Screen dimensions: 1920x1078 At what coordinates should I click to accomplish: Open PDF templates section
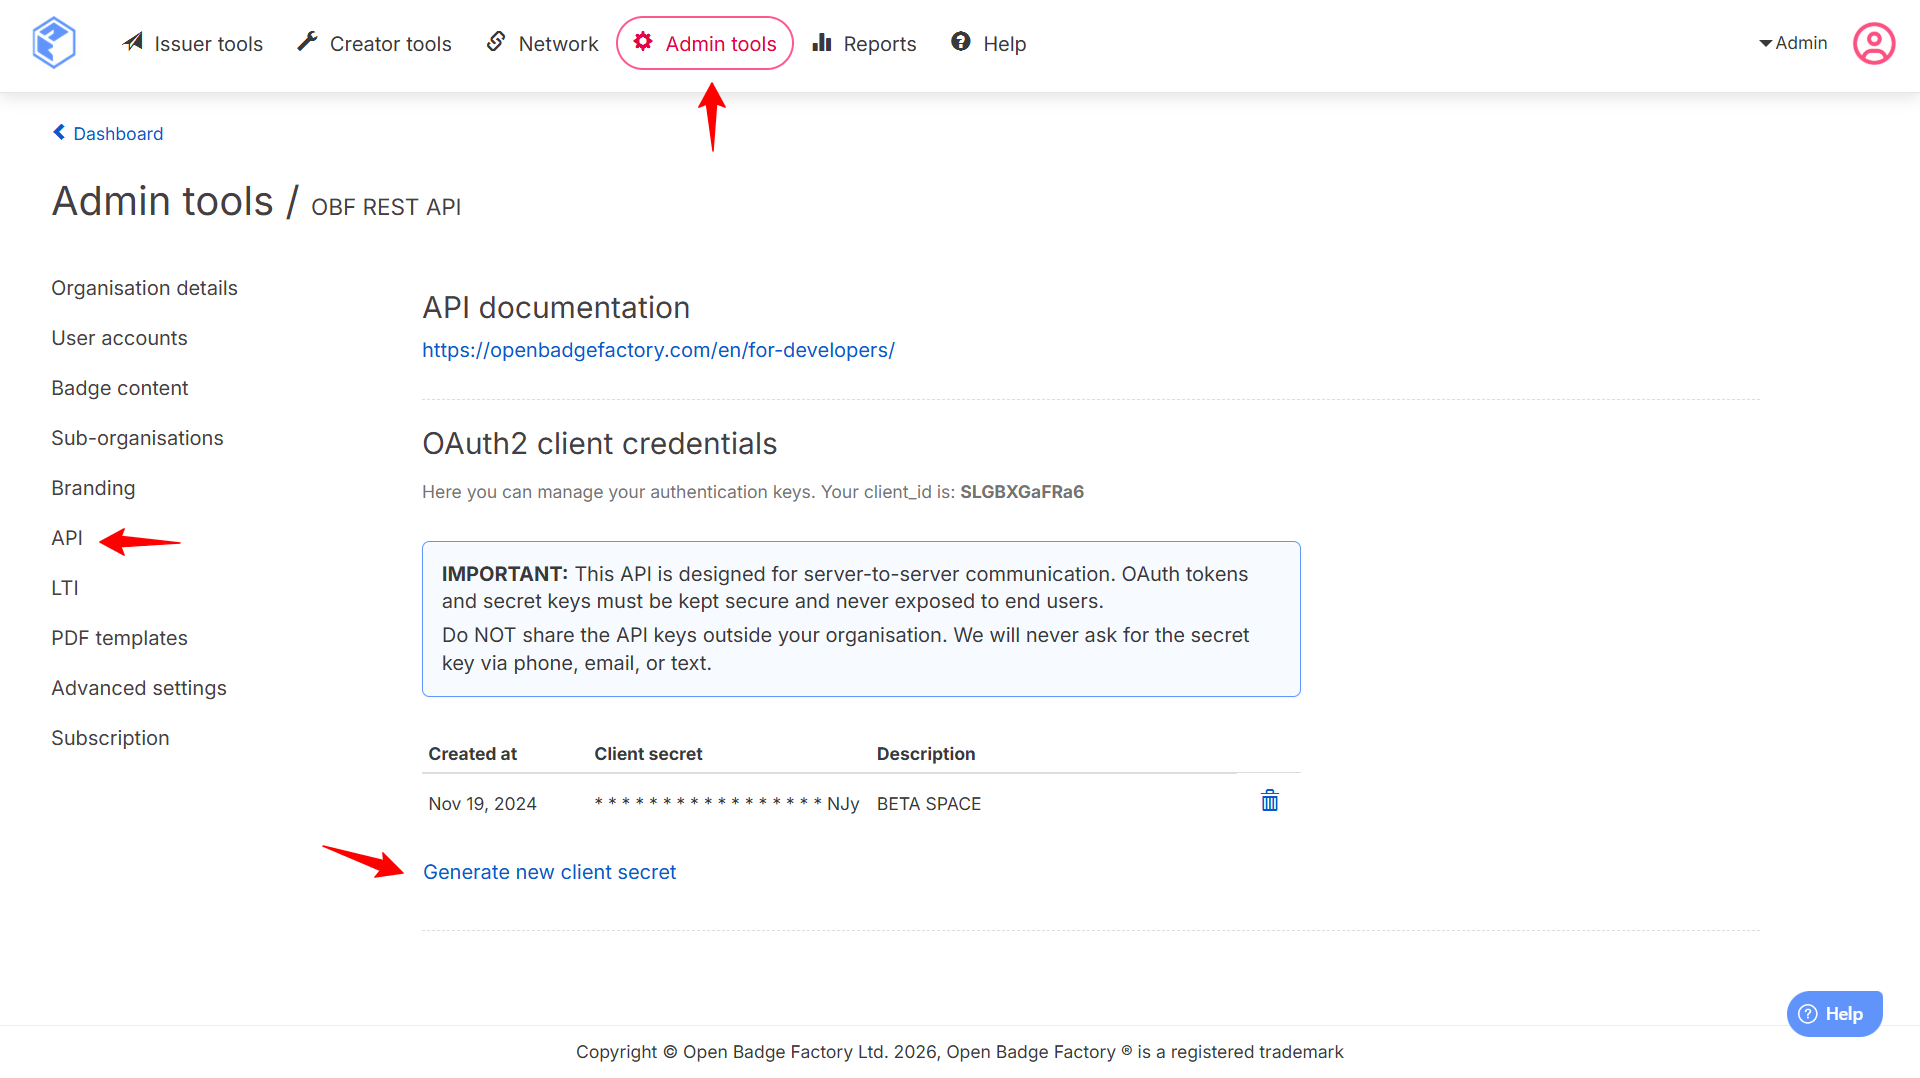119,638
